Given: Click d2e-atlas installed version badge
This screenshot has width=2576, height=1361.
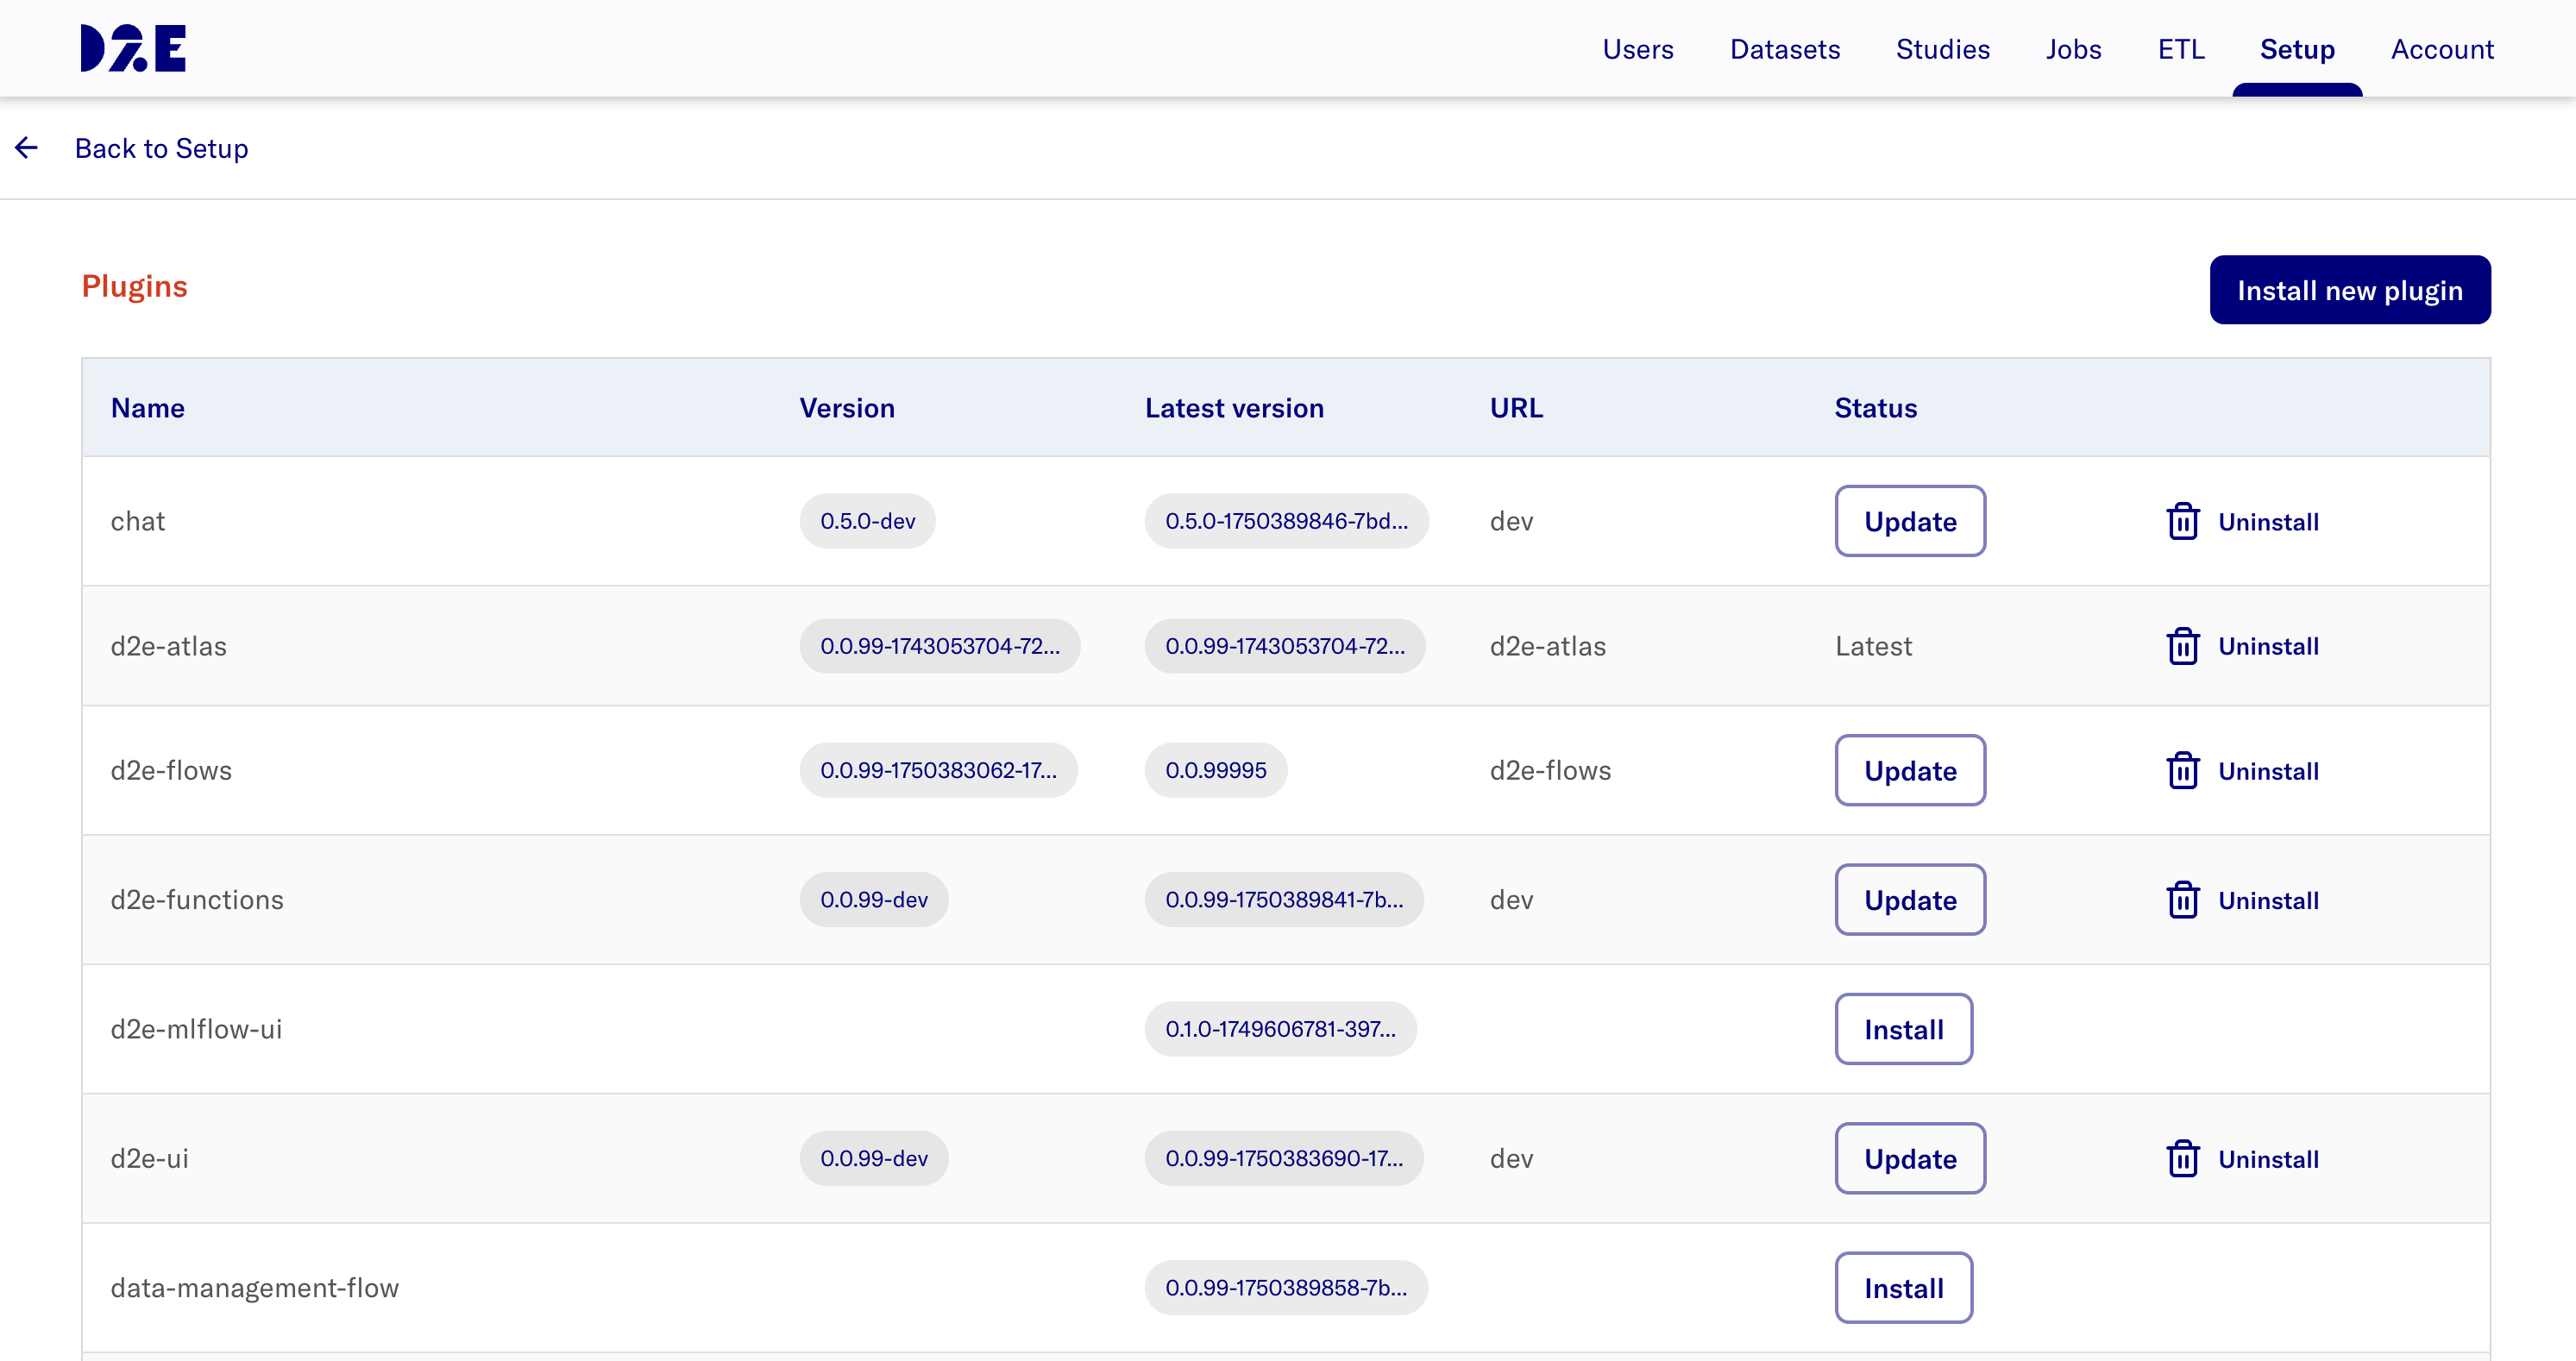Looking at the screenshot, I should click(939, 646).
